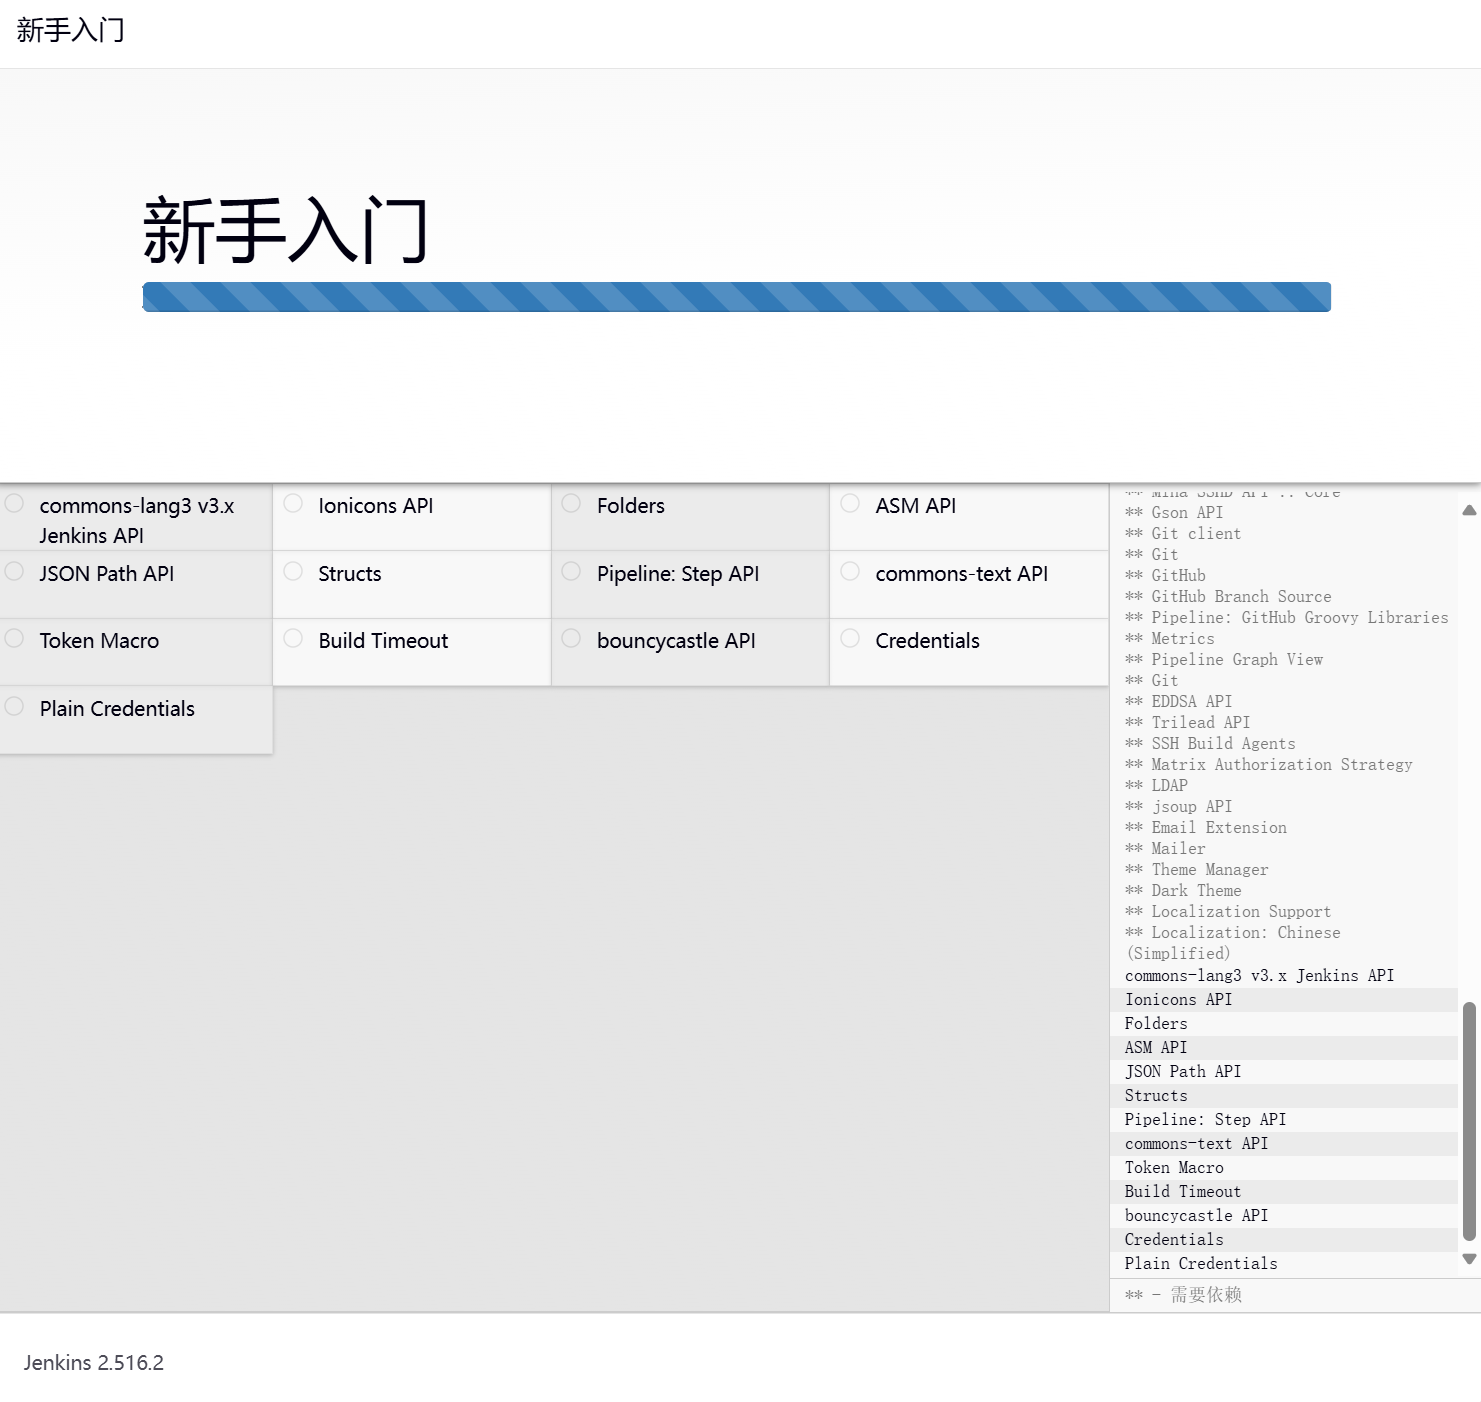Screen dimensions: 1481x1402
Task: Select commons-text API grid label
Action: [x=962, y=574]
